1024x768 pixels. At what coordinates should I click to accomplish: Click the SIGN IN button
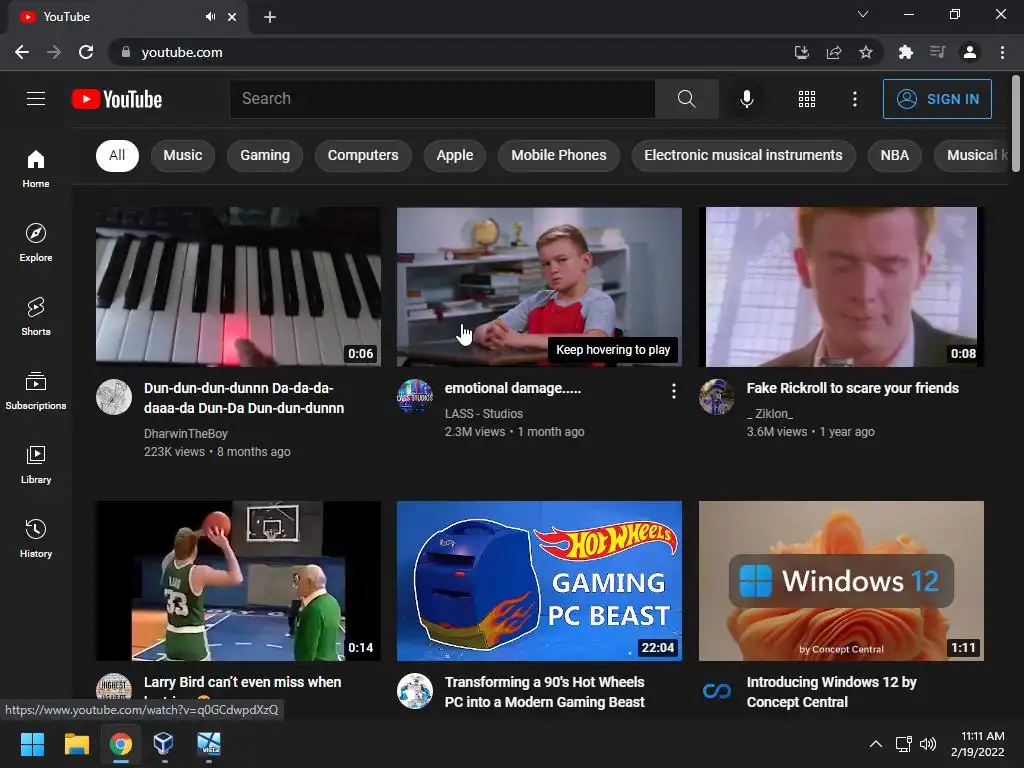pos(937,99)
